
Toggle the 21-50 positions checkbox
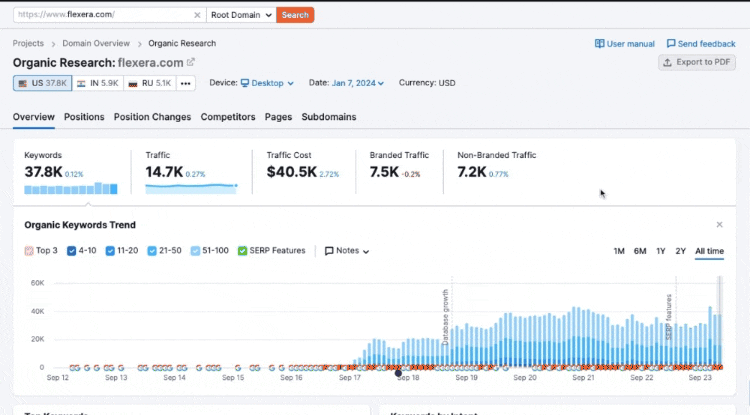(x=152, y=251)
